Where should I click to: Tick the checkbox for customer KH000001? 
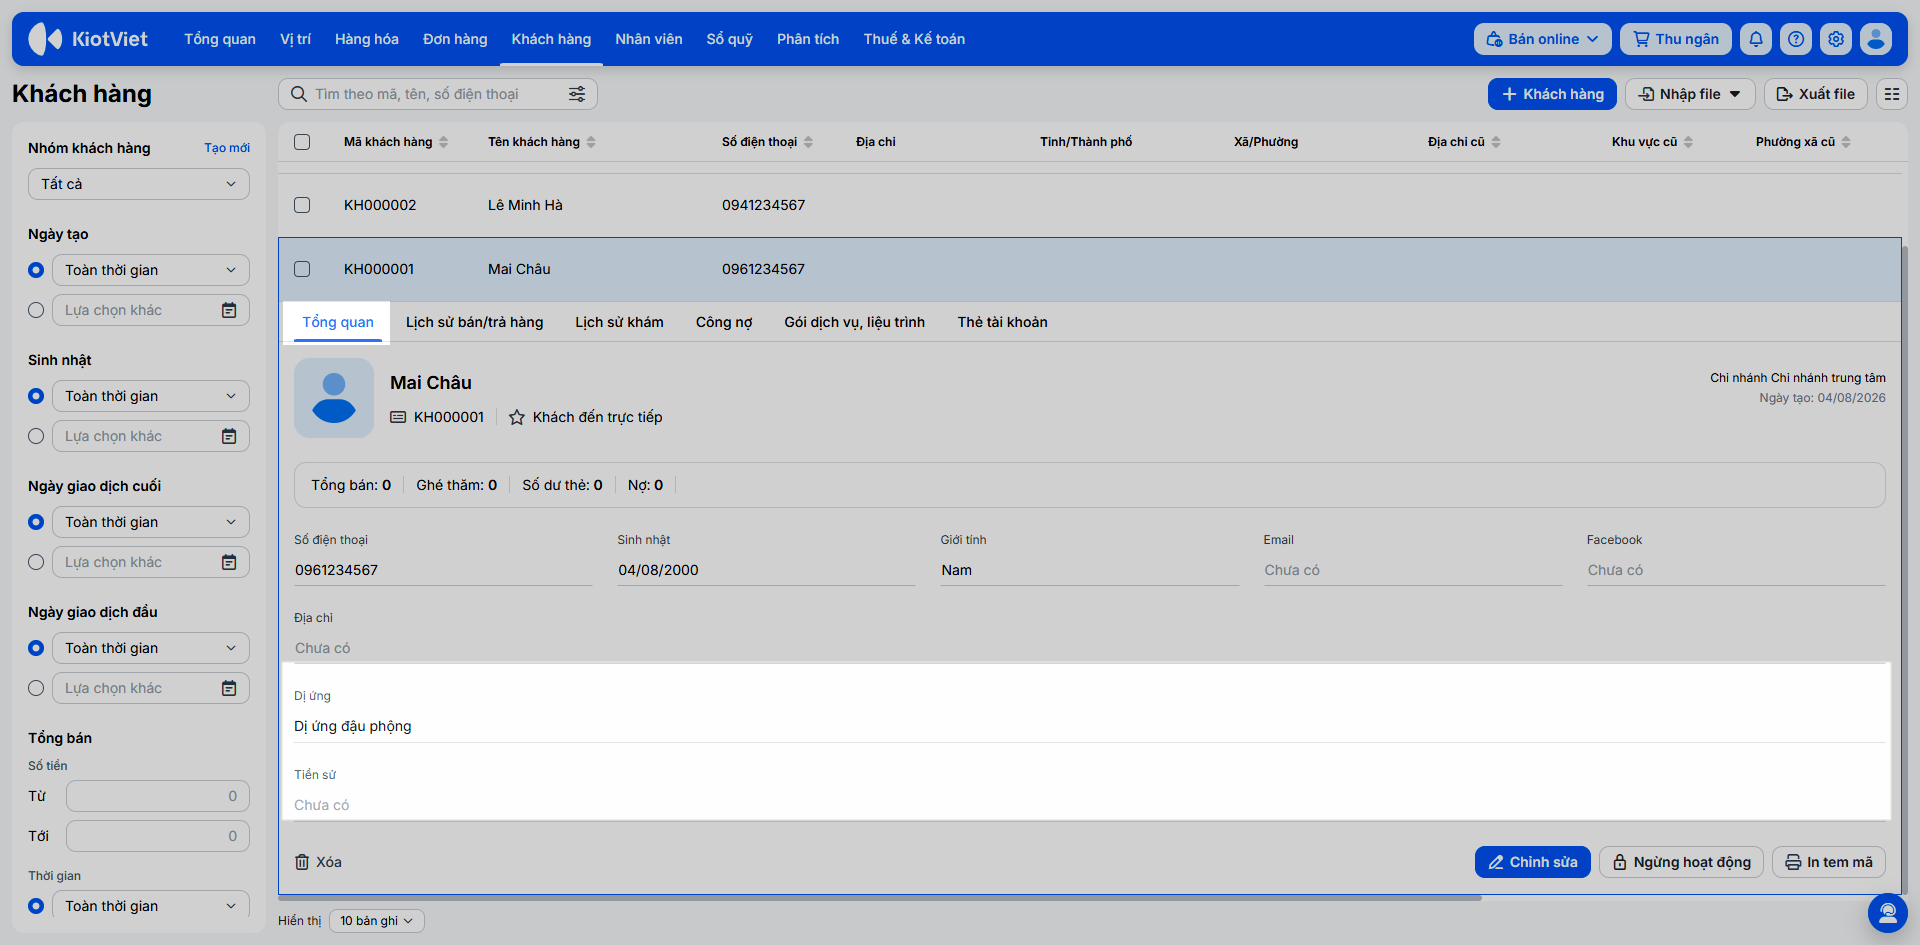point(302,269)
